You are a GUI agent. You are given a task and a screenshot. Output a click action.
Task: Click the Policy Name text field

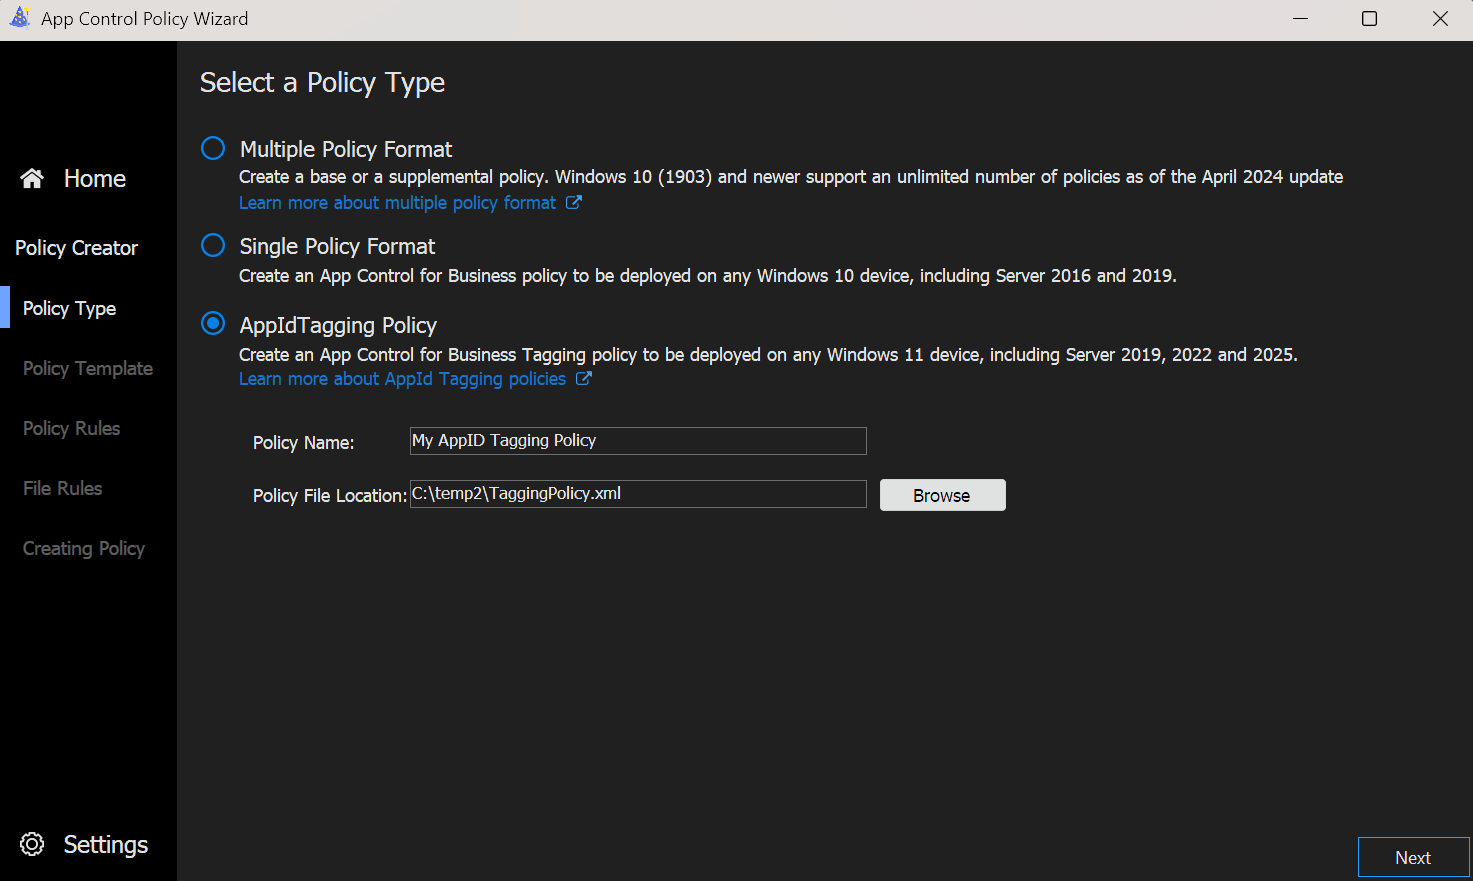[x=638, y=441]
